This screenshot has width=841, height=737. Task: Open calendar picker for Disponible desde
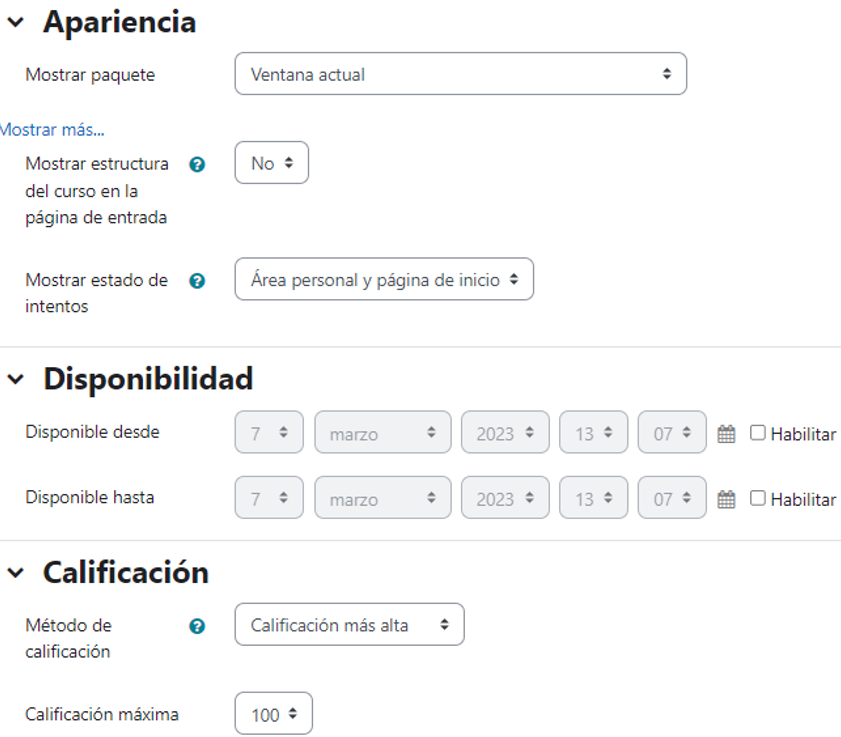[x=725, y=433]
